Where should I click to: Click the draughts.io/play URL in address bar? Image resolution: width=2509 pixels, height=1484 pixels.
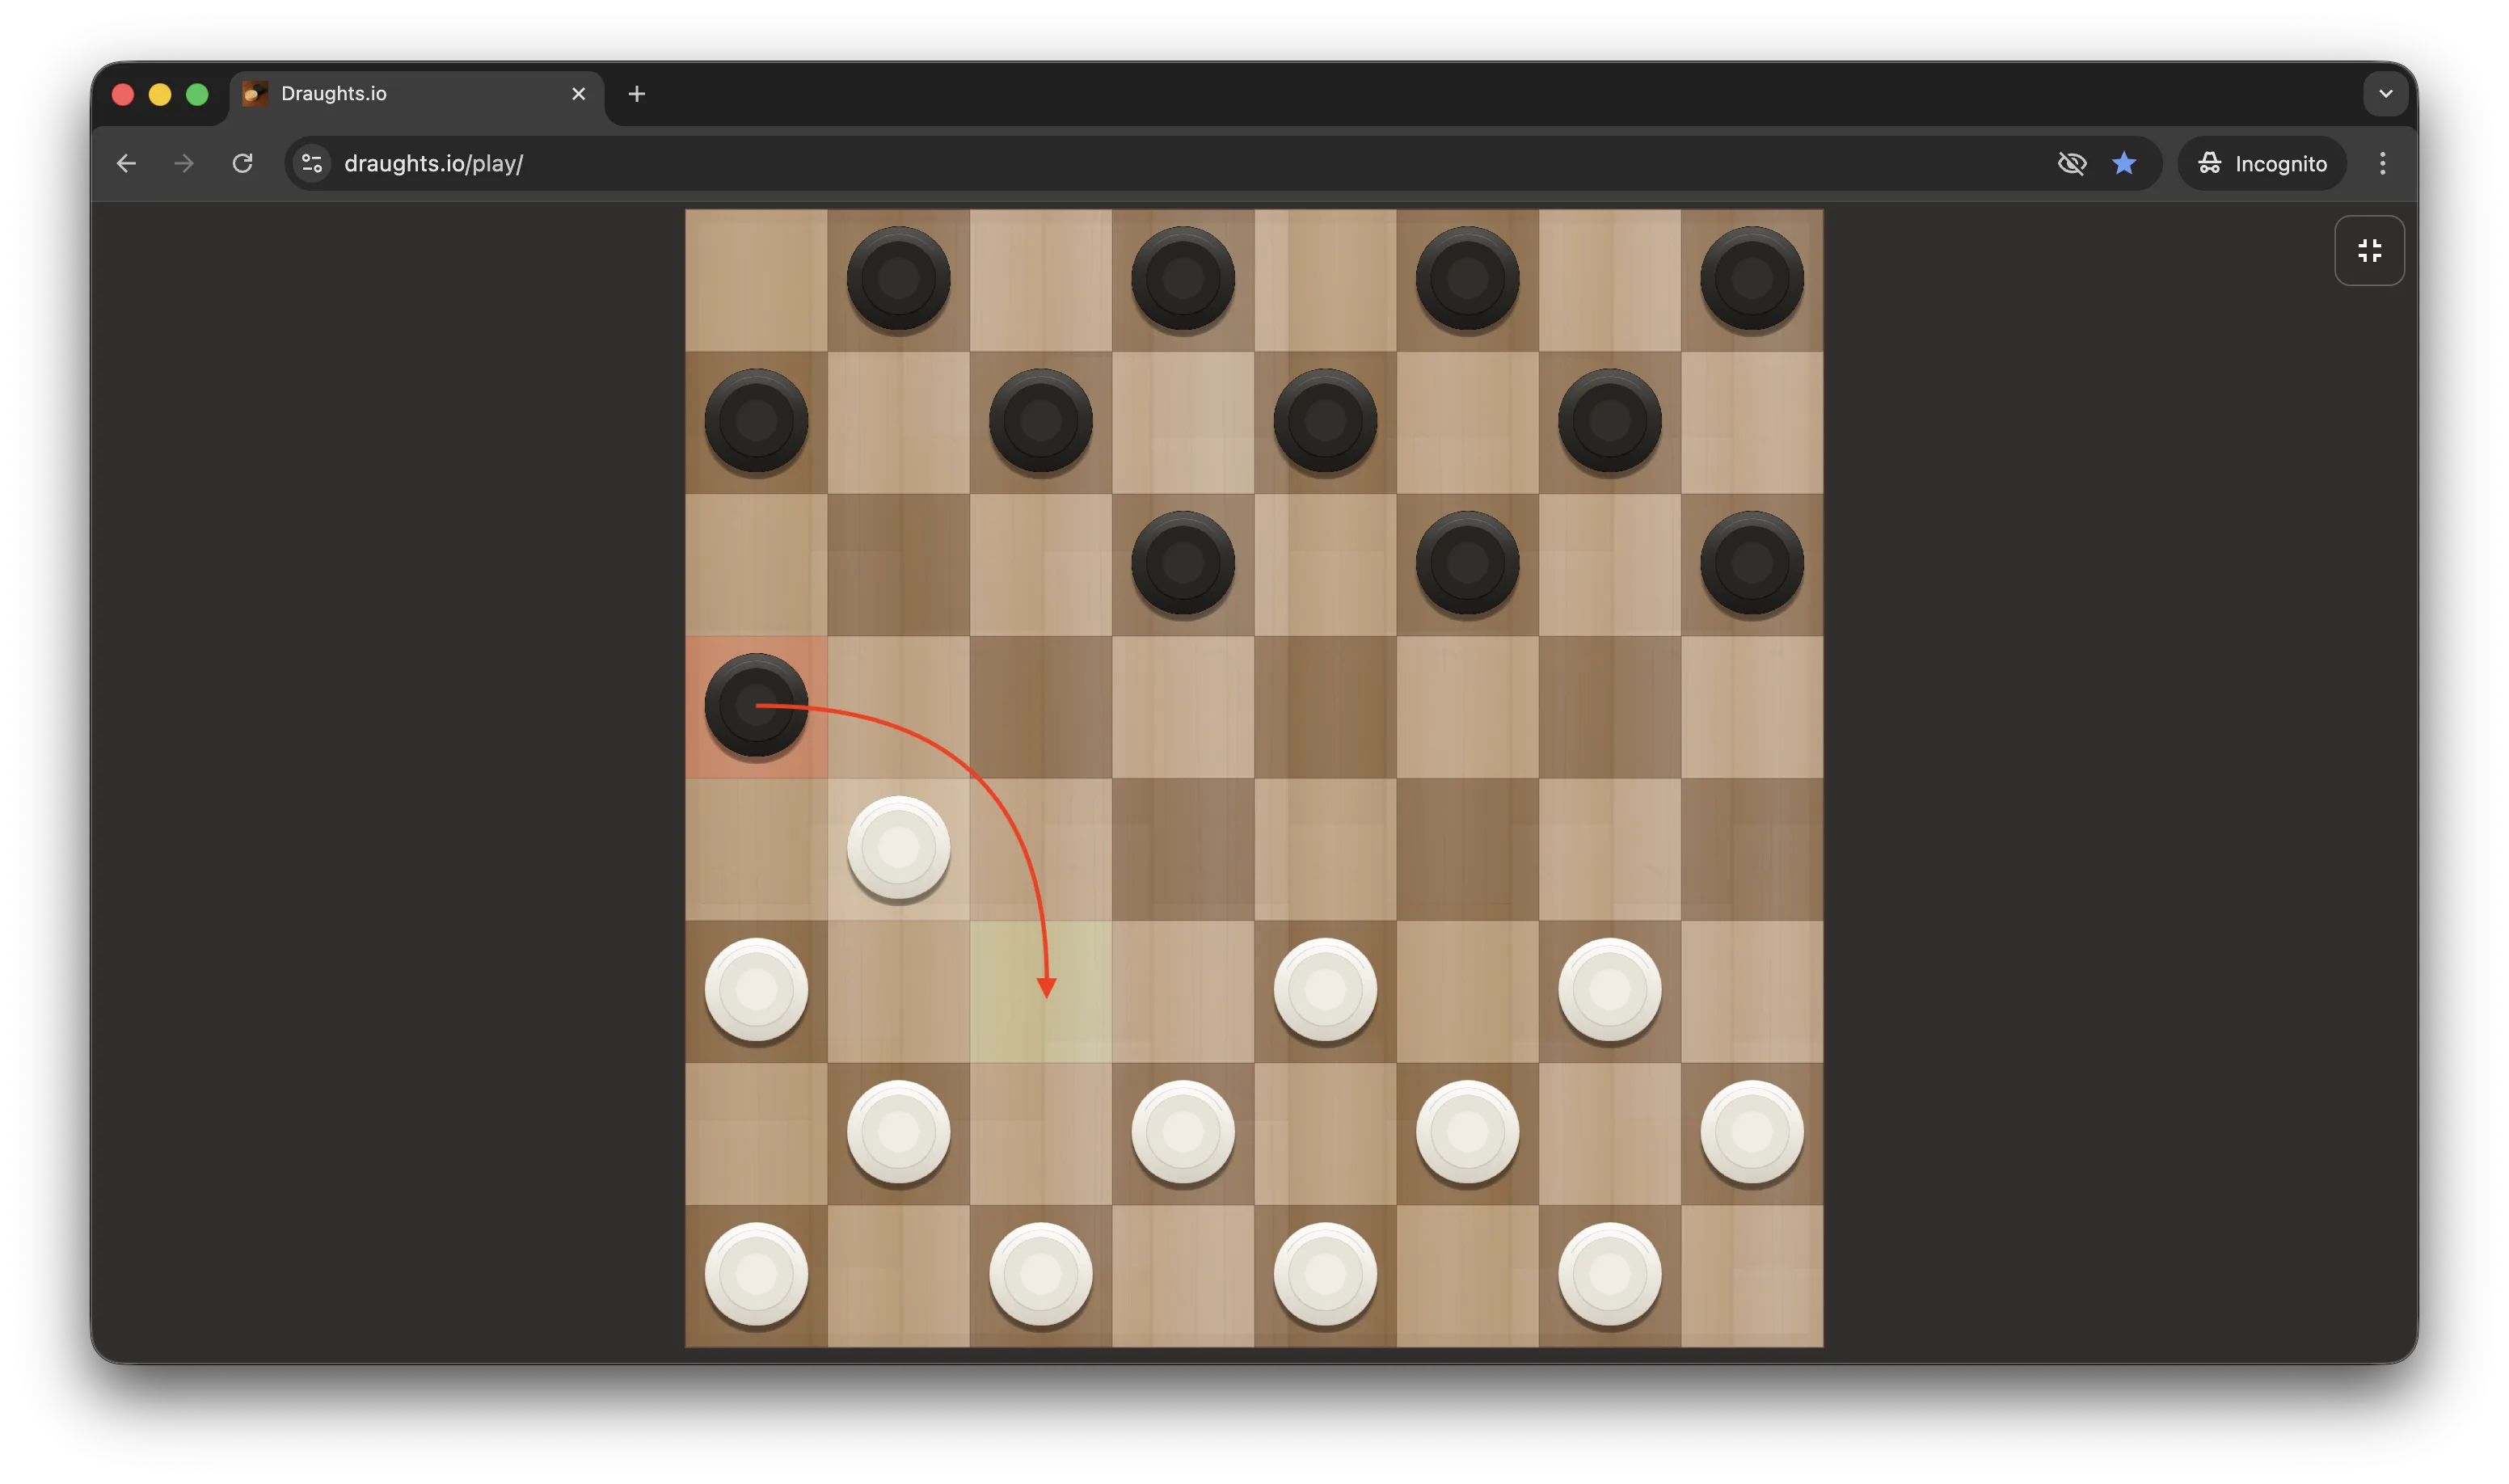pos(434,163)
